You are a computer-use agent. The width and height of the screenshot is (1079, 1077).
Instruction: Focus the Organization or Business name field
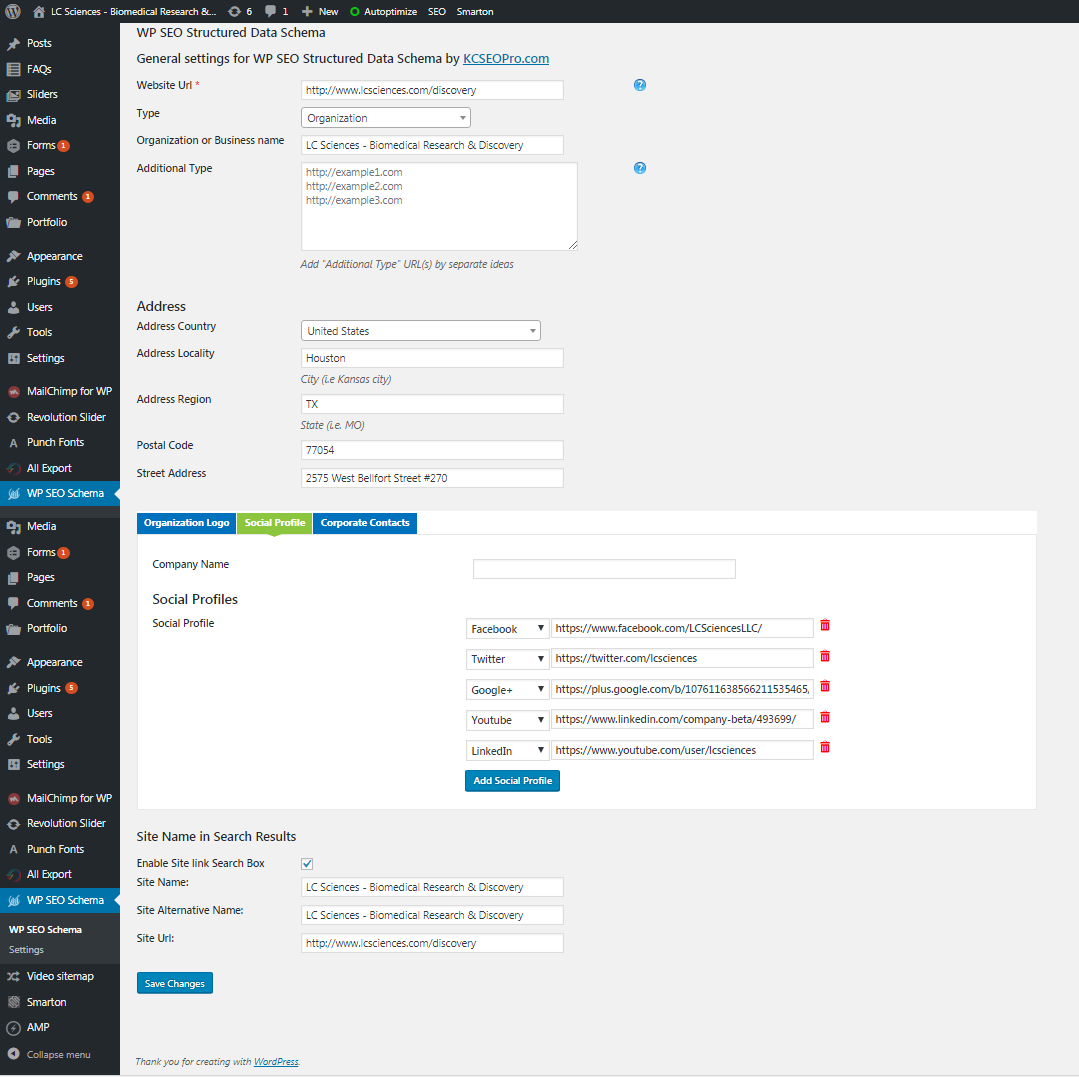coord(432,145)
